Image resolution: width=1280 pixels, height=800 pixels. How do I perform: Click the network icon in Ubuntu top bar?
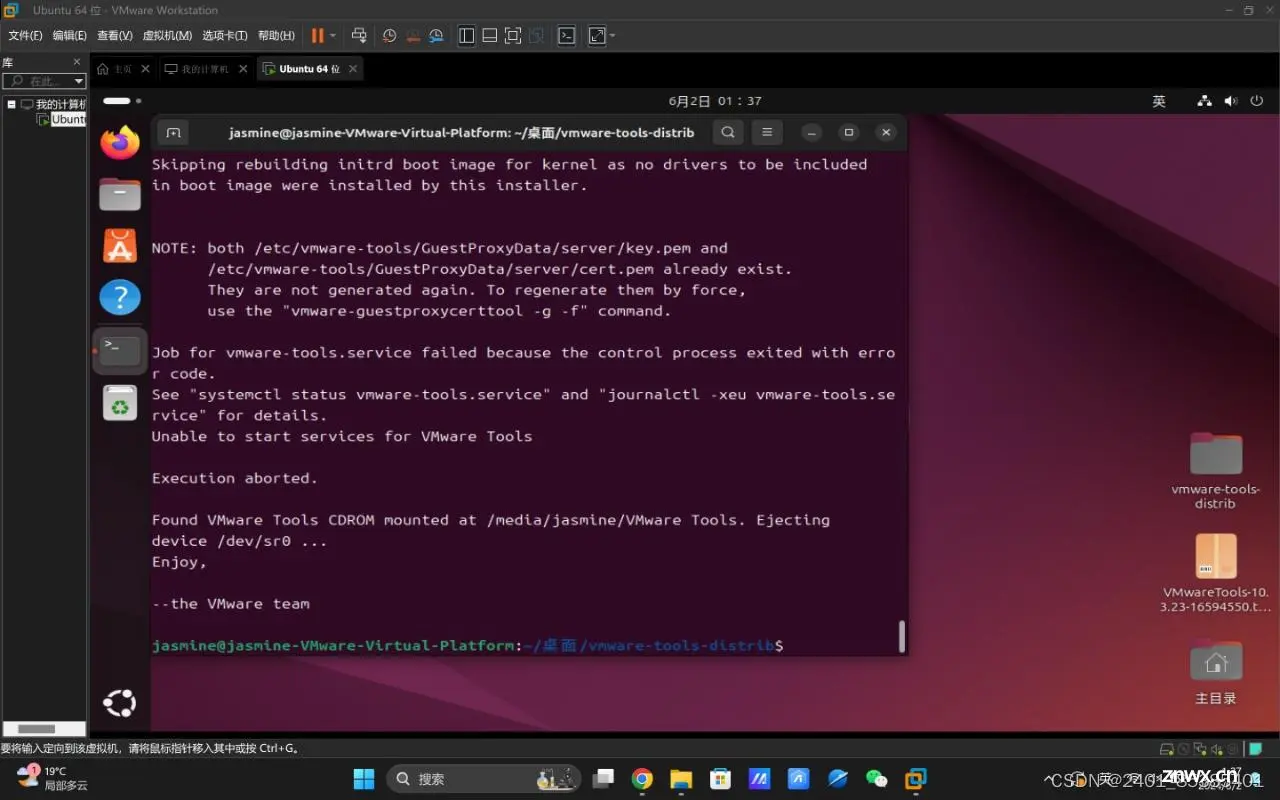[x=1204, y=101]
